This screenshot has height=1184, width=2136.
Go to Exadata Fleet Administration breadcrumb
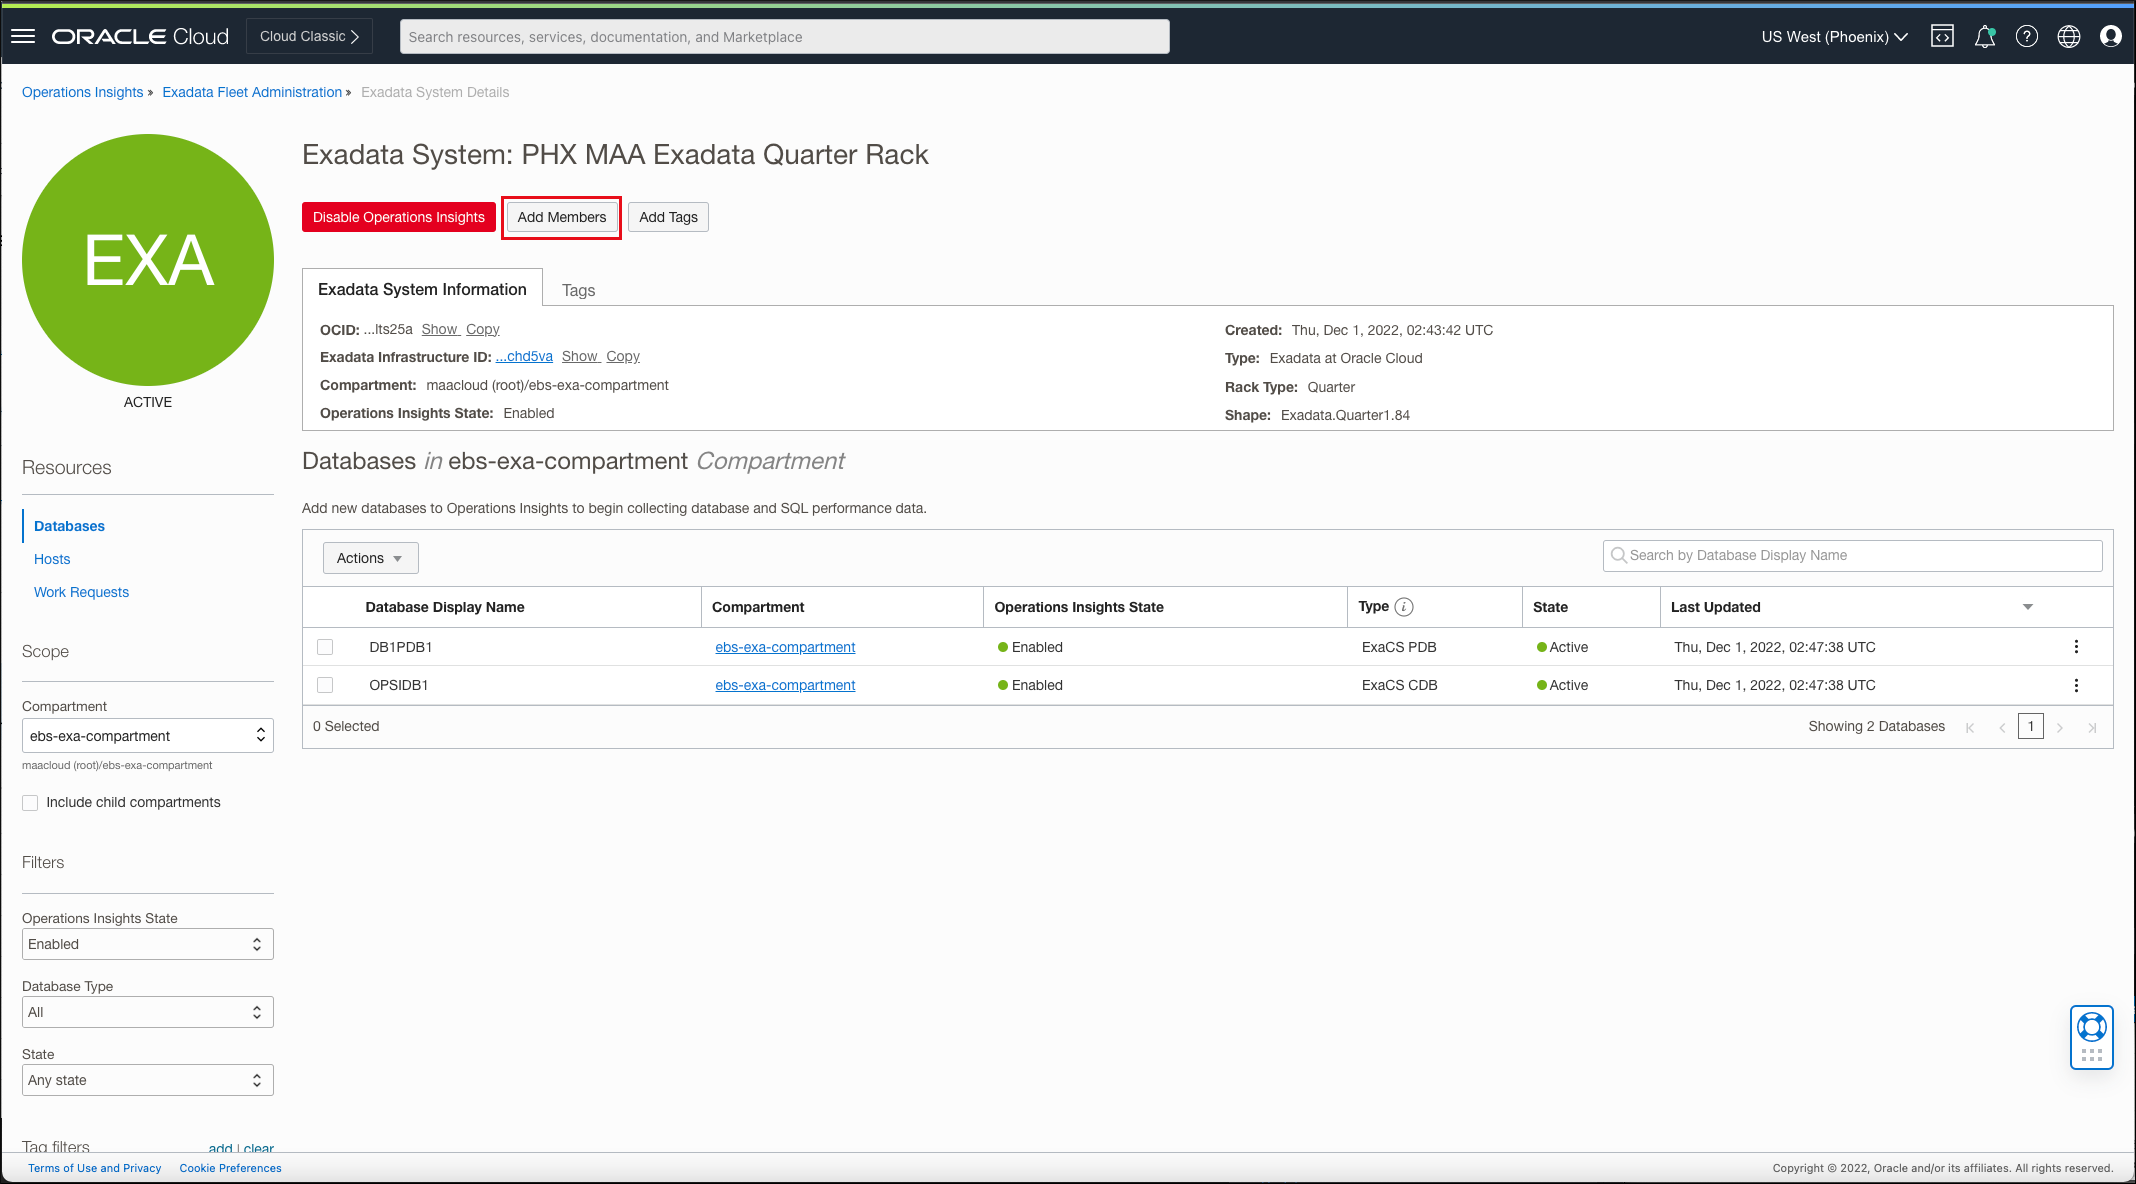click(252, 92)
